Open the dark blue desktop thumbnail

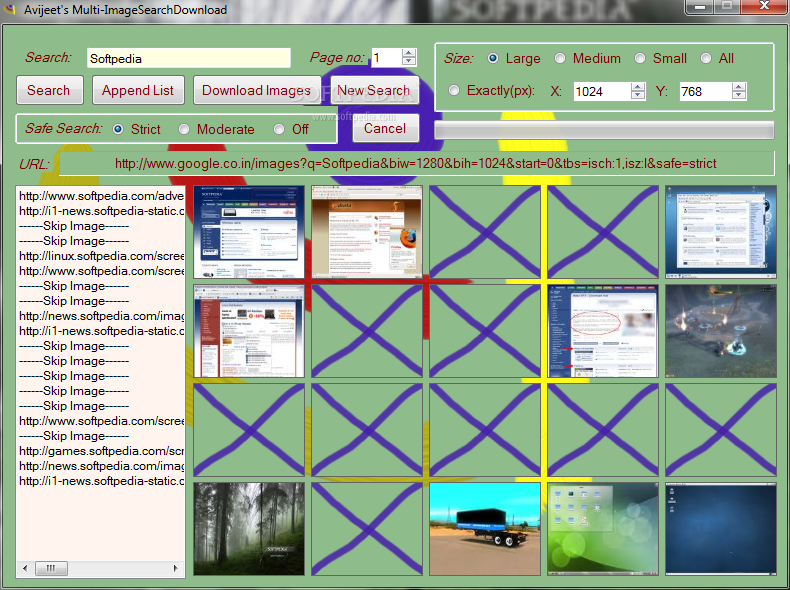click(721, 529)
